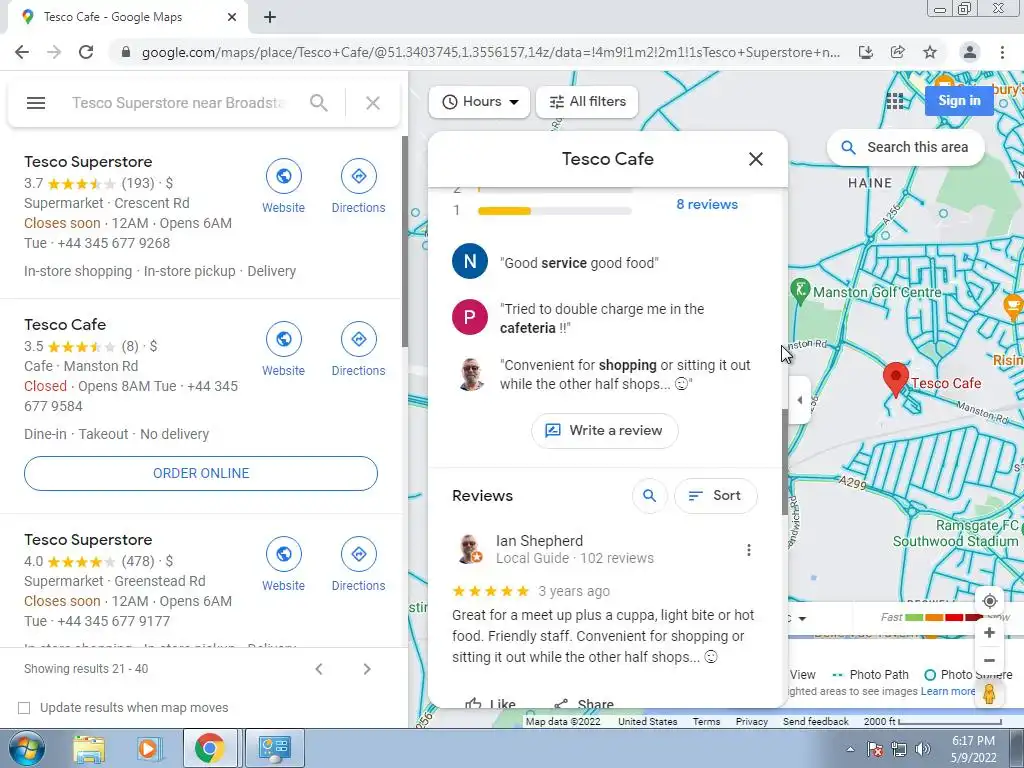Open the Learn more link
This screenshot has width=1024, height=768.
click(948, 691)
